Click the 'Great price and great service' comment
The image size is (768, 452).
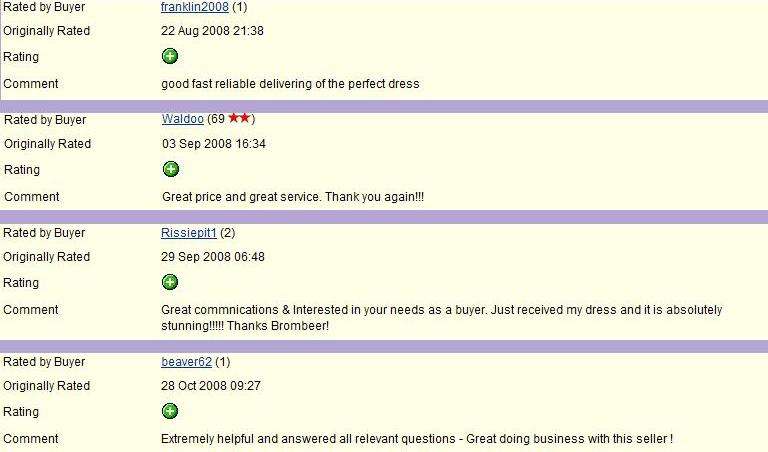coord(293,197)
